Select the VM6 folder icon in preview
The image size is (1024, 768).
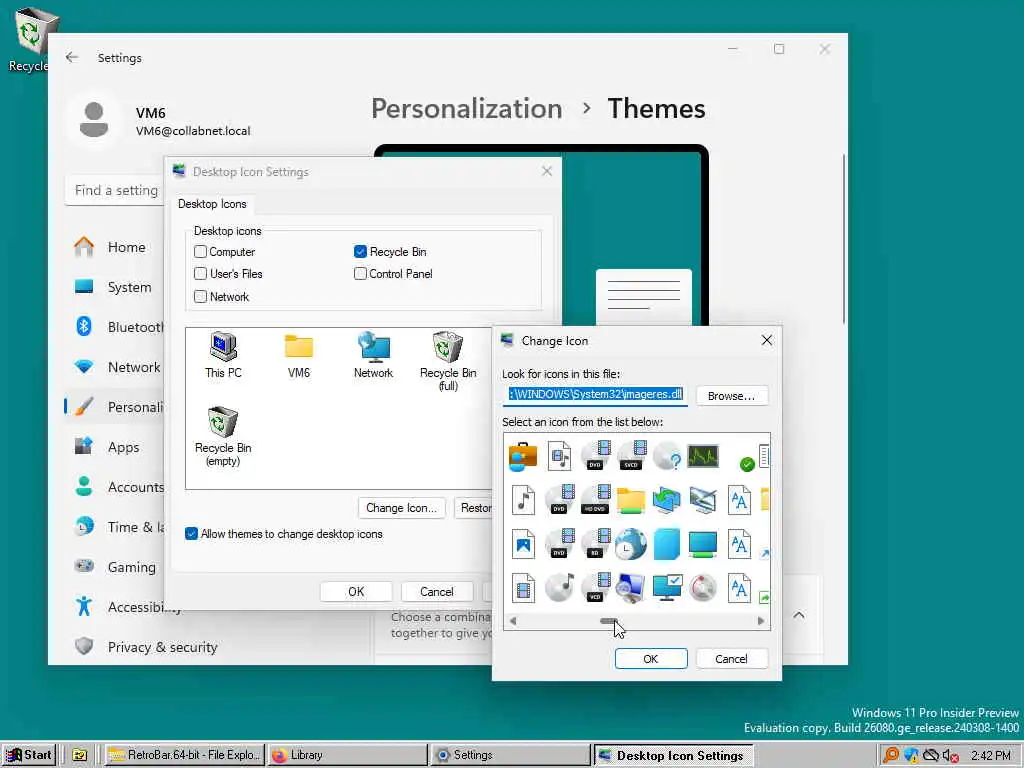pos(298,355)
